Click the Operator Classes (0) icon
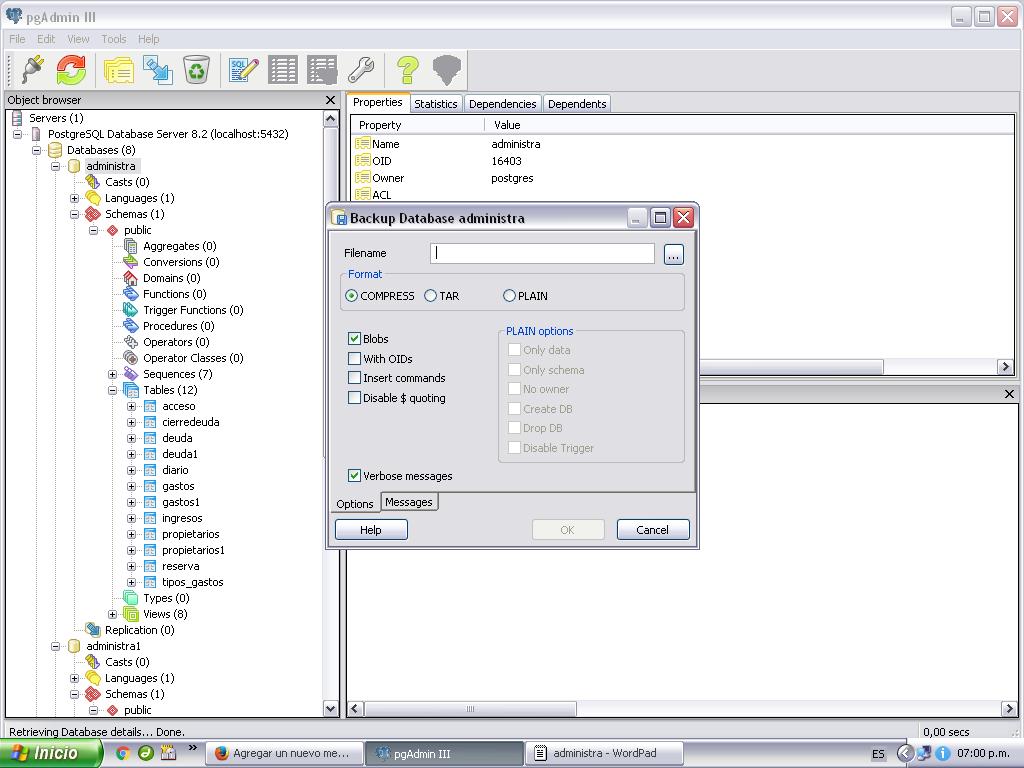The width and height of the screenshot is (1024, 768). 131,358
